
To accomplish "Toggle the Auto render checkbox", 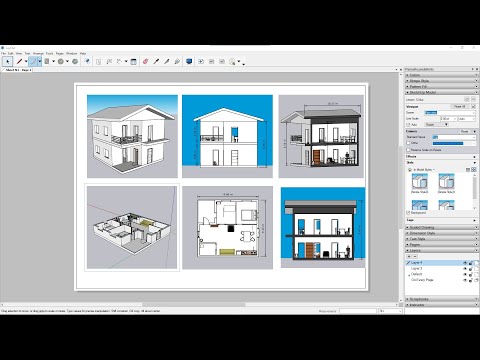I will point(408,124).
